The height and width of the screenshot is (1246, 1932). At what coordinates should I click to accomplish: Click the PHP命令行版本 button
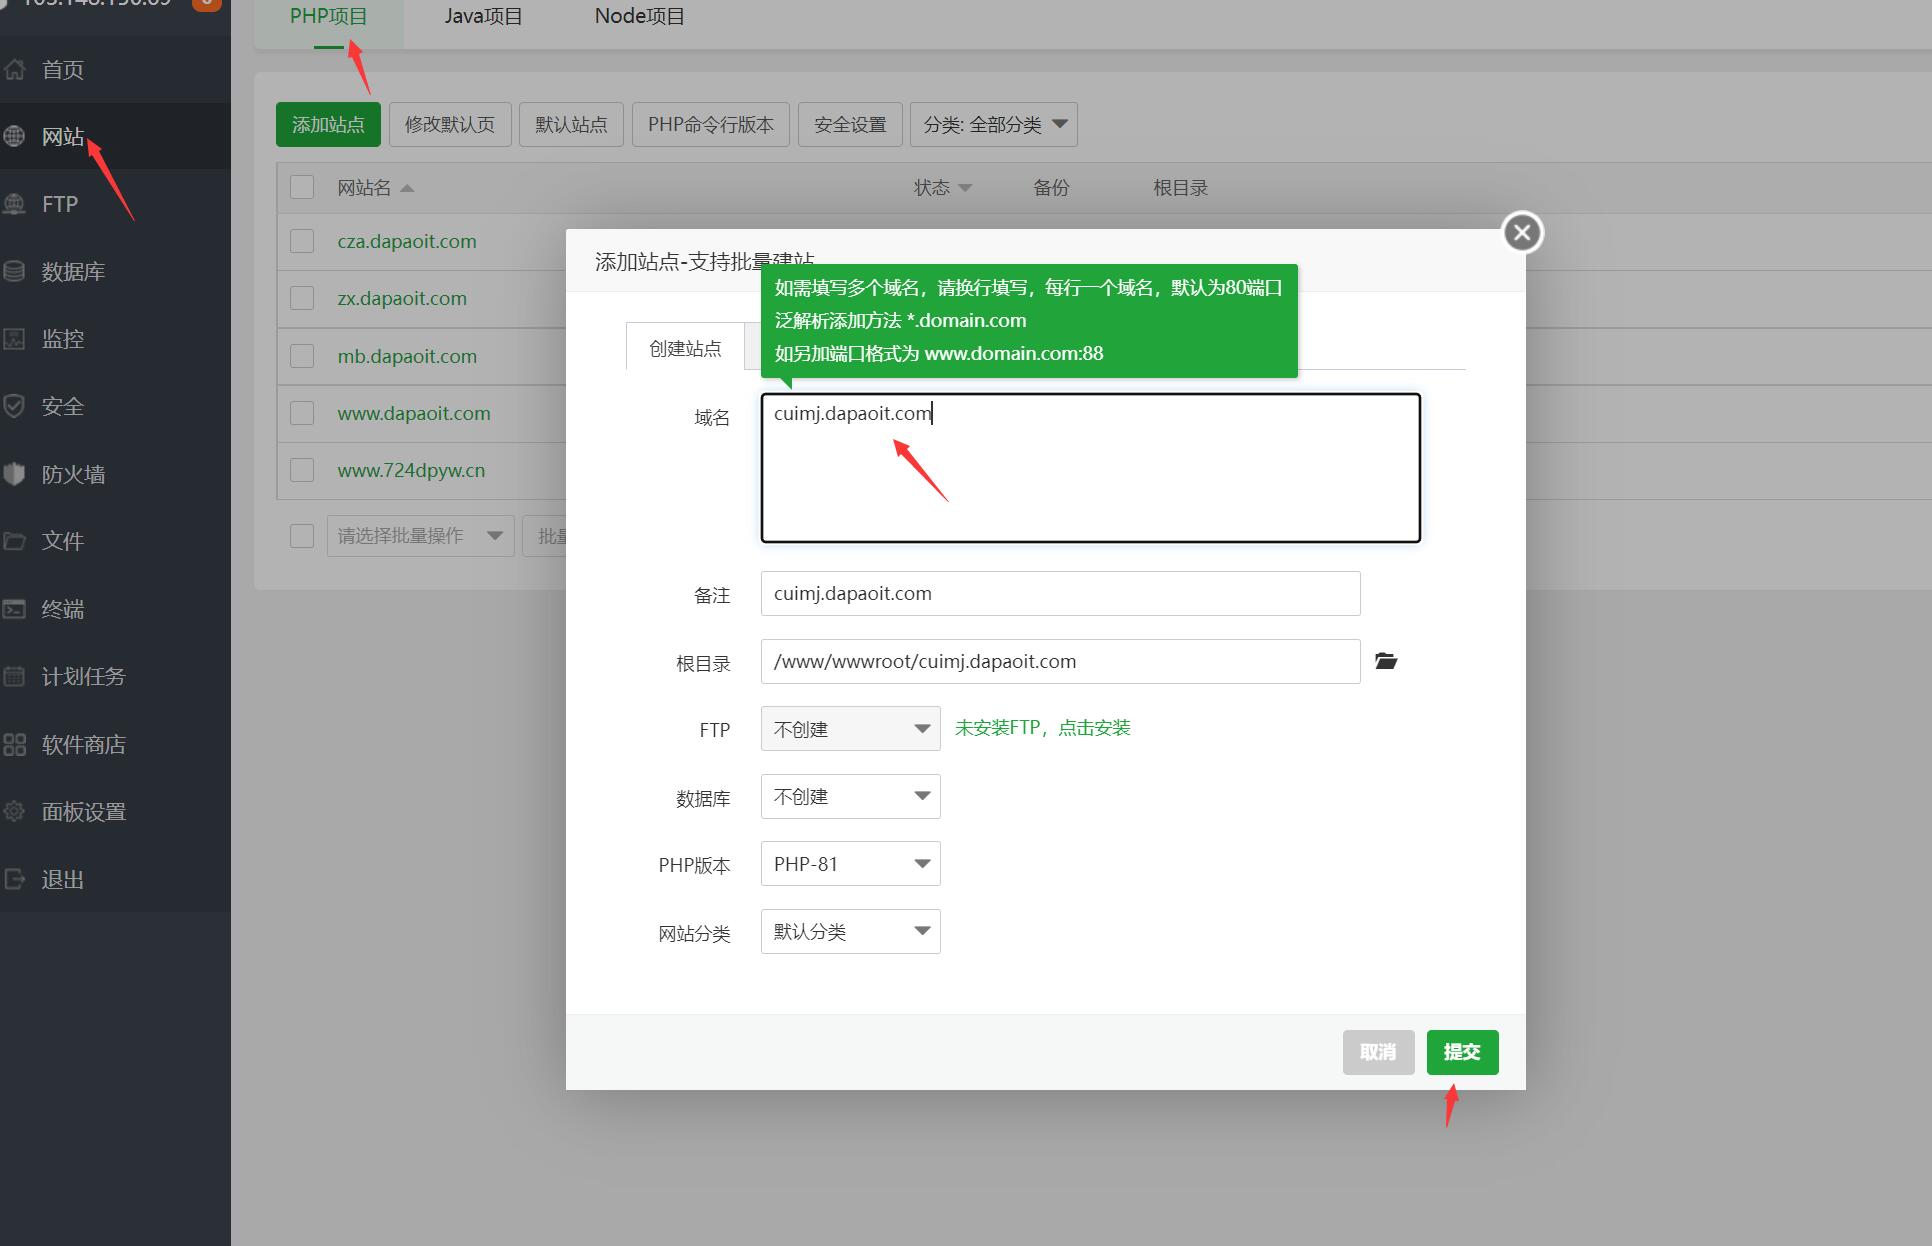(711, 125)
